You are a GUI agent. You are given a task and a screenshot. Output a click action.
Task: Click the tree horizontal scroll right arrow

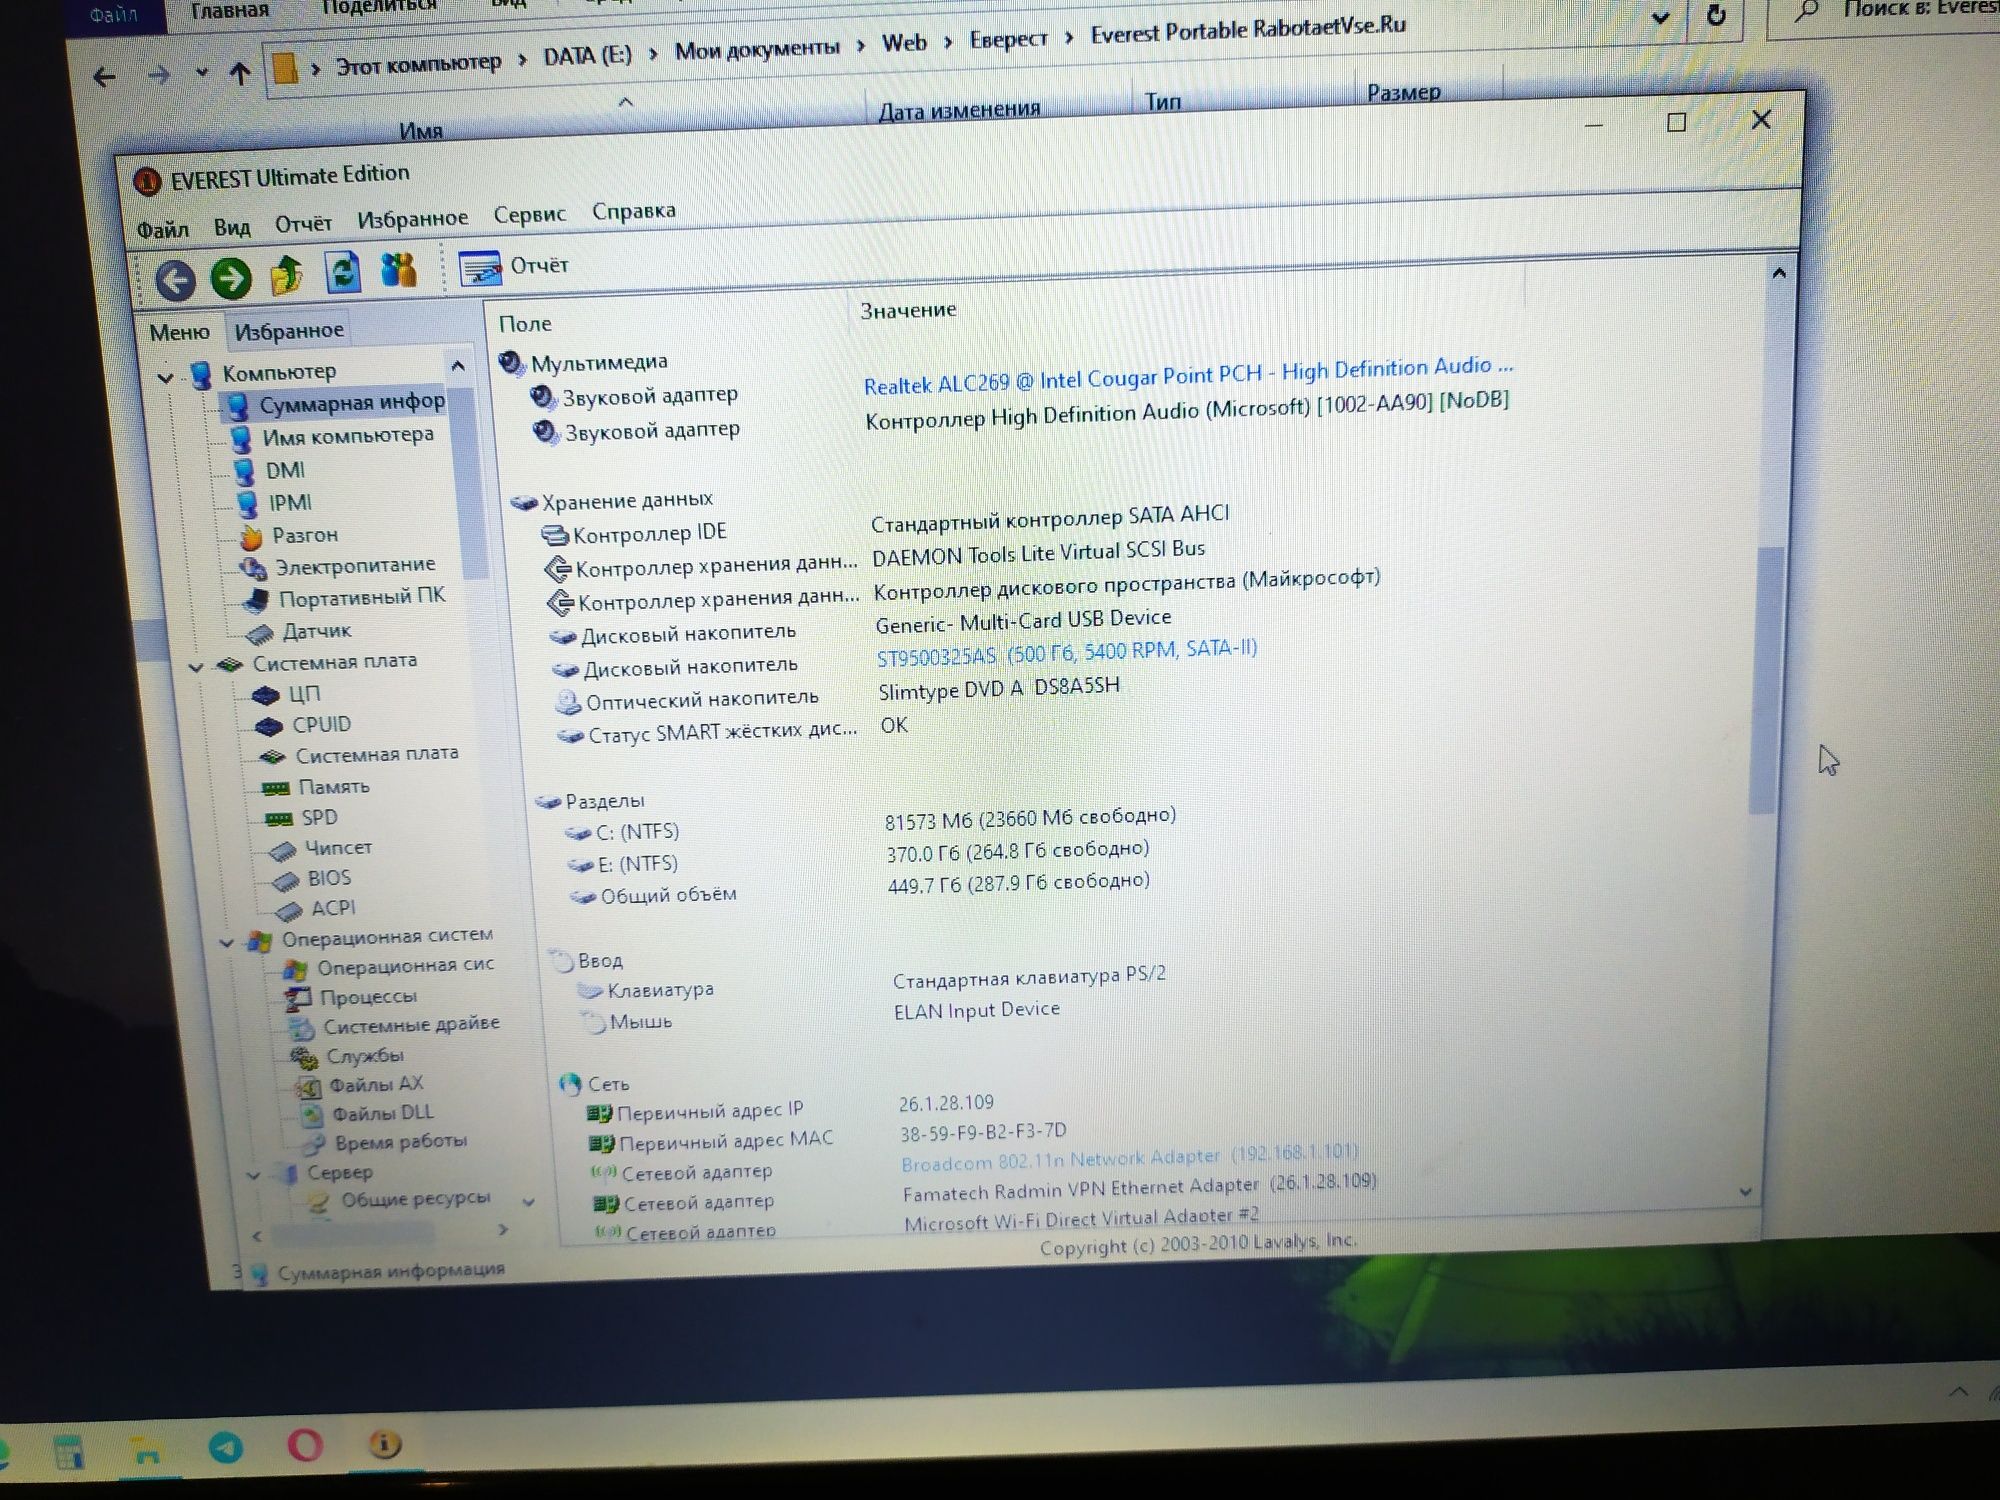coord(503,1229)
